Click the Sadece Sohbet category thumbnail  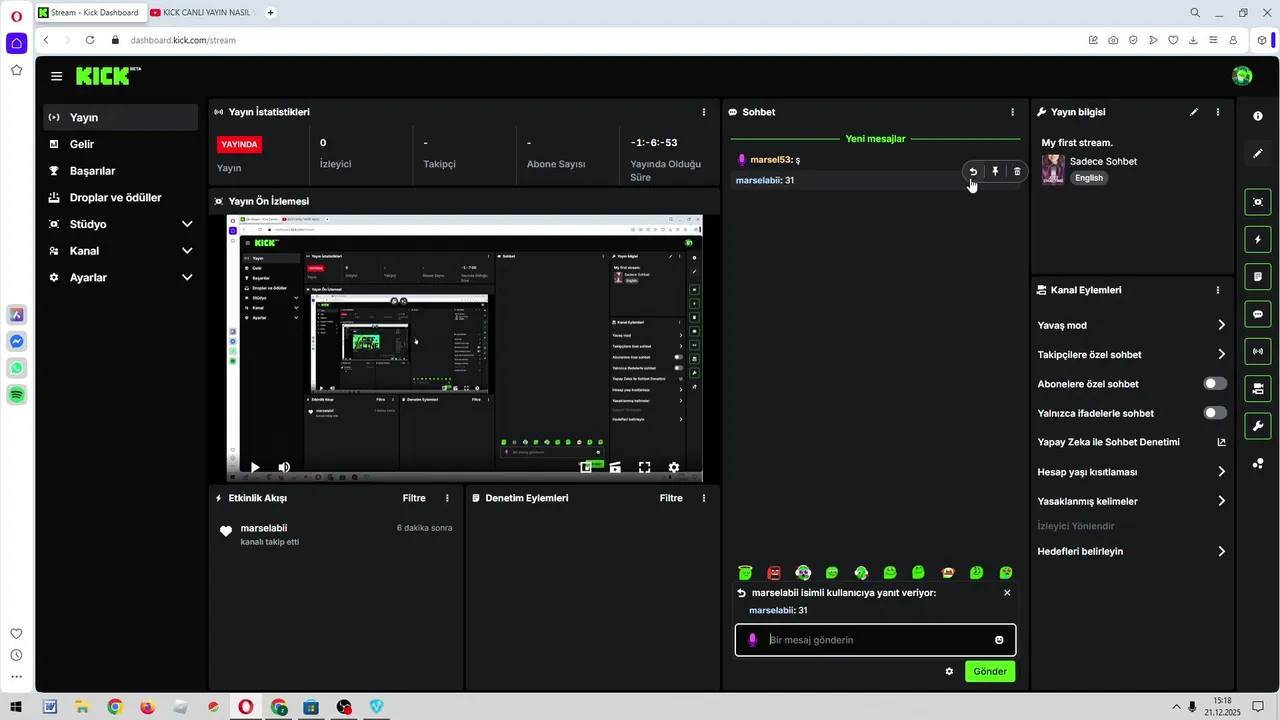[1053, 169]
